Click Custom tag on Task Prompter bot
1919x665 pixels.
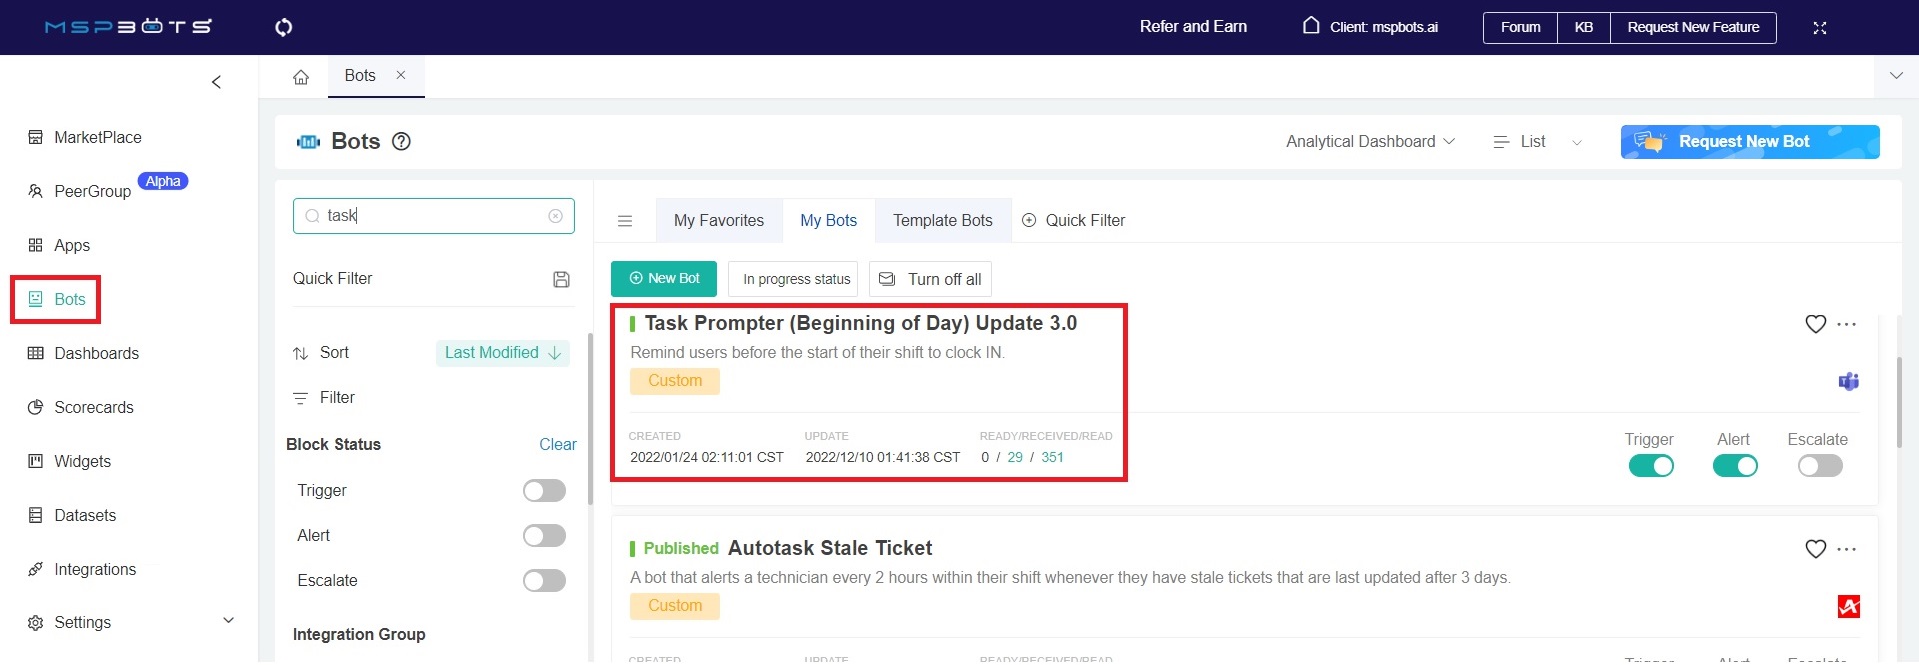click(675, 381)
